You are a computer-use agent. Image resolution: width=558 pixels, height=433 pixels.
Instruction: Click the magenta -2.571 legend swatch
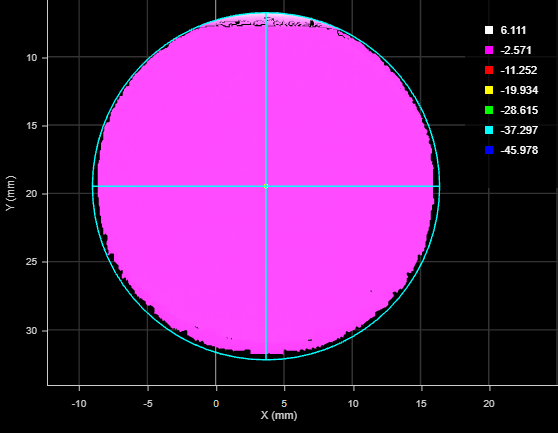489,50
